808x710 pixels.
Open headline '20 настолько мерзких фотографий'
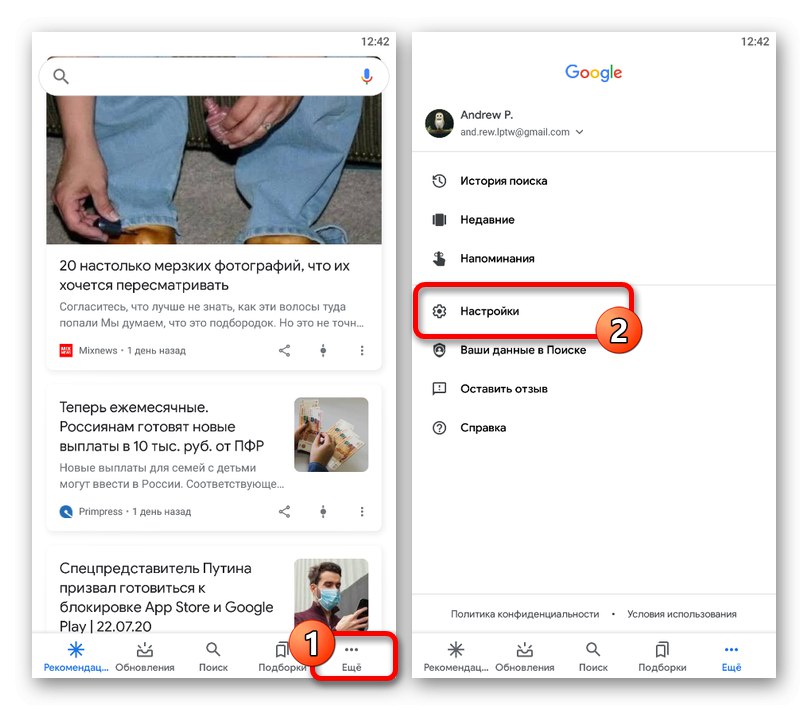[204, 276]
